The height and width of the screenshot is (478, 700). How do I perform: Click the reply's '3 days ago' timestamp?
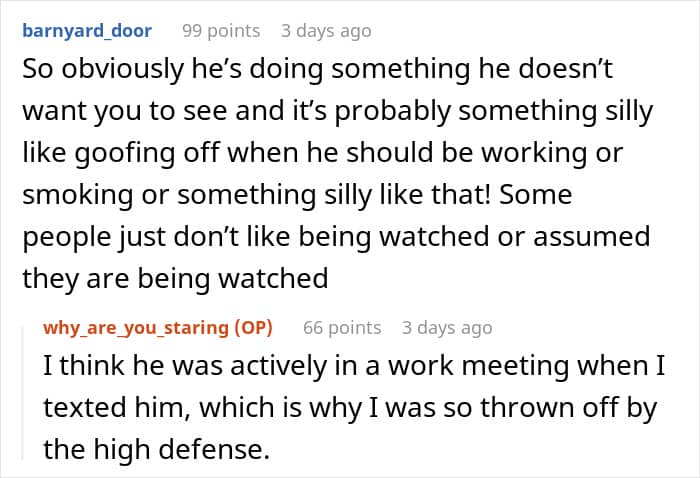pos(446,327)
